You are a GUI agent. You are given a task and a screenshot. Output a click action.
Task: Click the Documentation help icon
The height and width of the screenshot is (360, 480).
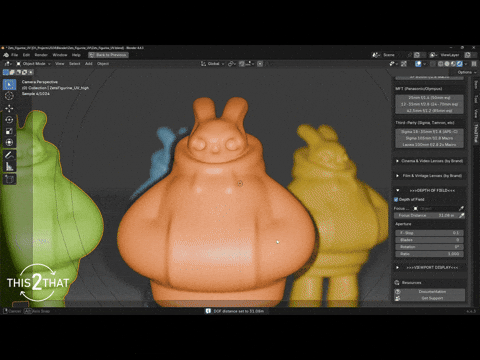click(x=398, y=292)
